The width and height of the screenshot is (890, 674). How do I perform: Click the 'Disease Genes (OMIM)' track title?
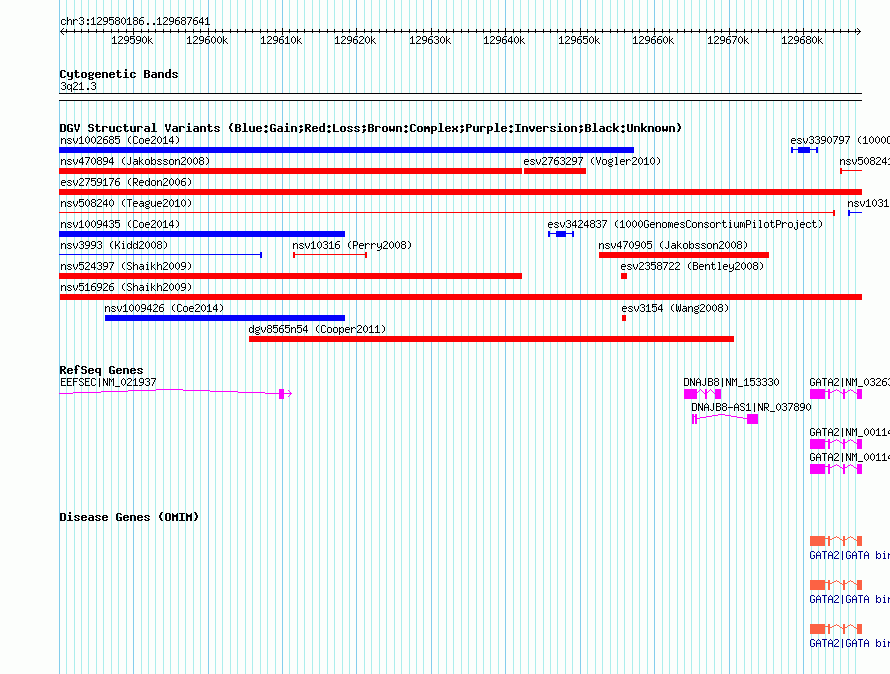pos(129,517)
